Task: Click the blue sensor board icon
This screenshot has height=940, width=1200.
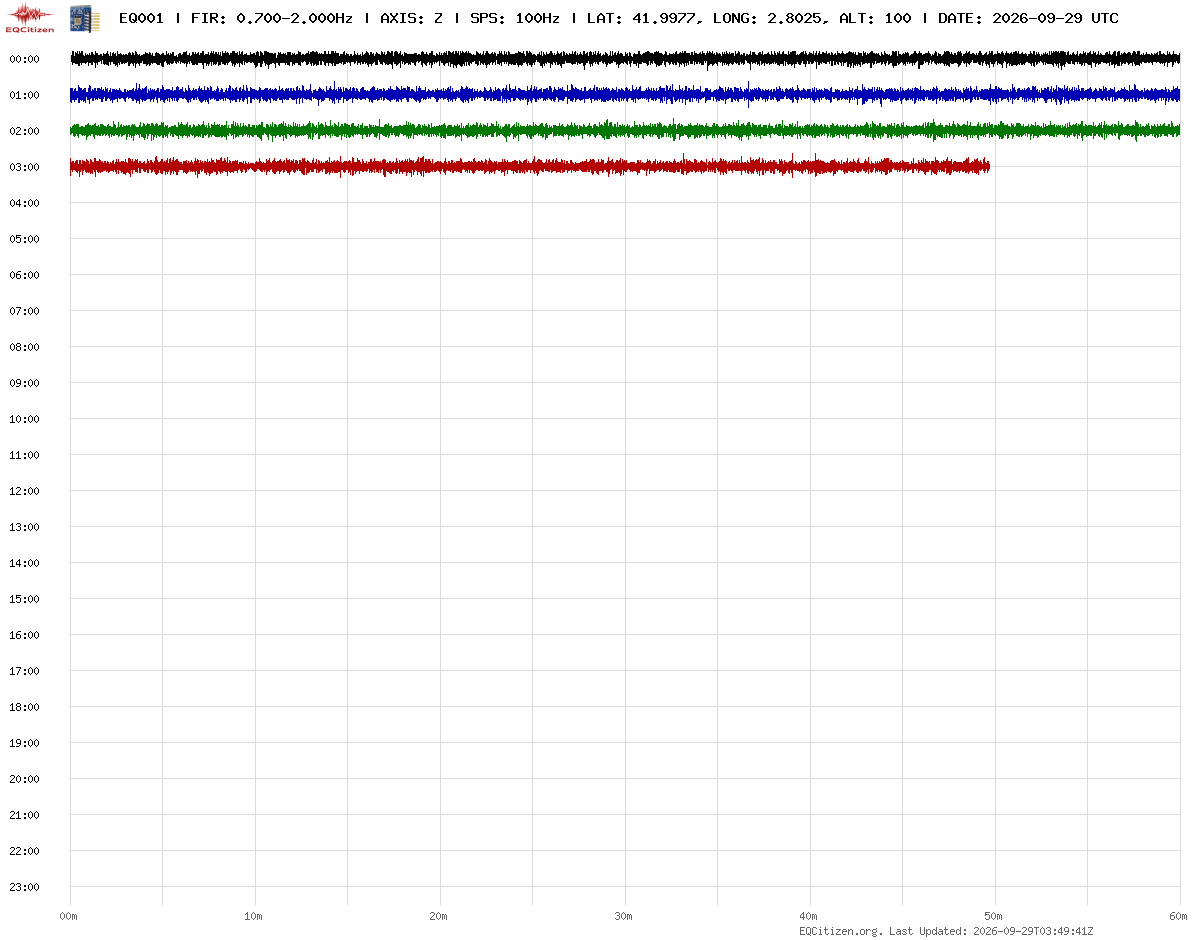Action: [78, 17]
